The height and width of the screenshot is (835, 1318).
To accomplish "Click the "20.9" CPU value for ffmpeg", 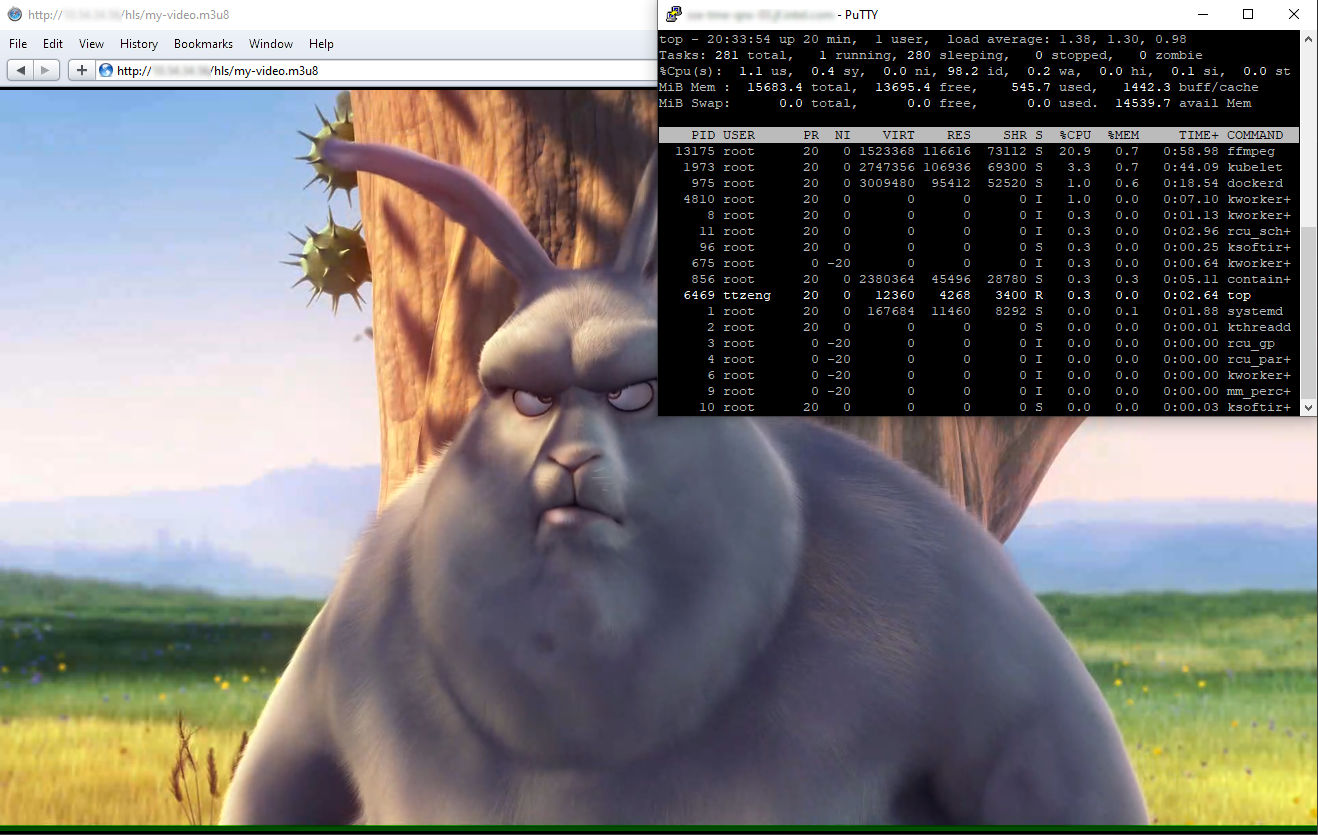I will (1075, 151).
